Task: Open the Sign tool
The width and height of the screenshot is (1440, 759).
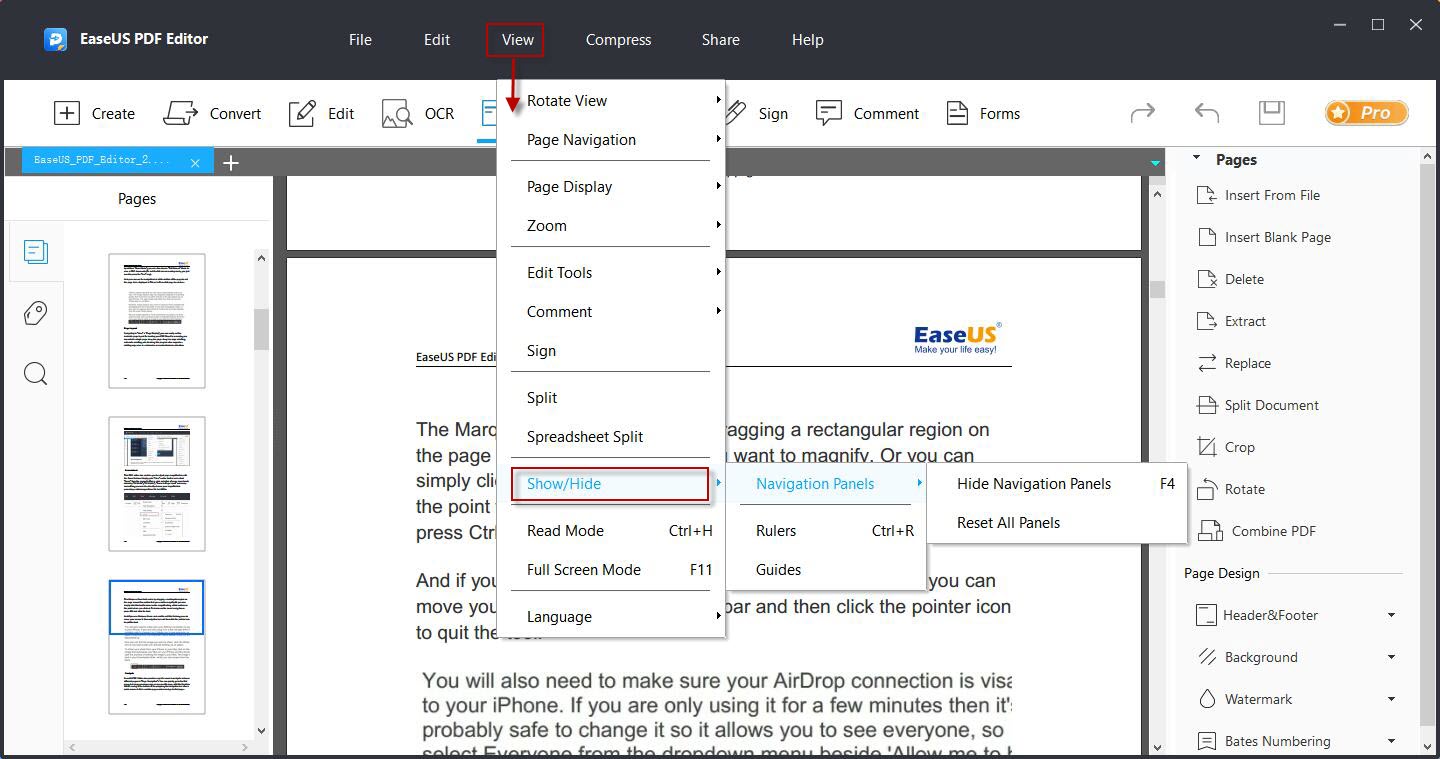Action: click(x=757, y=113)
